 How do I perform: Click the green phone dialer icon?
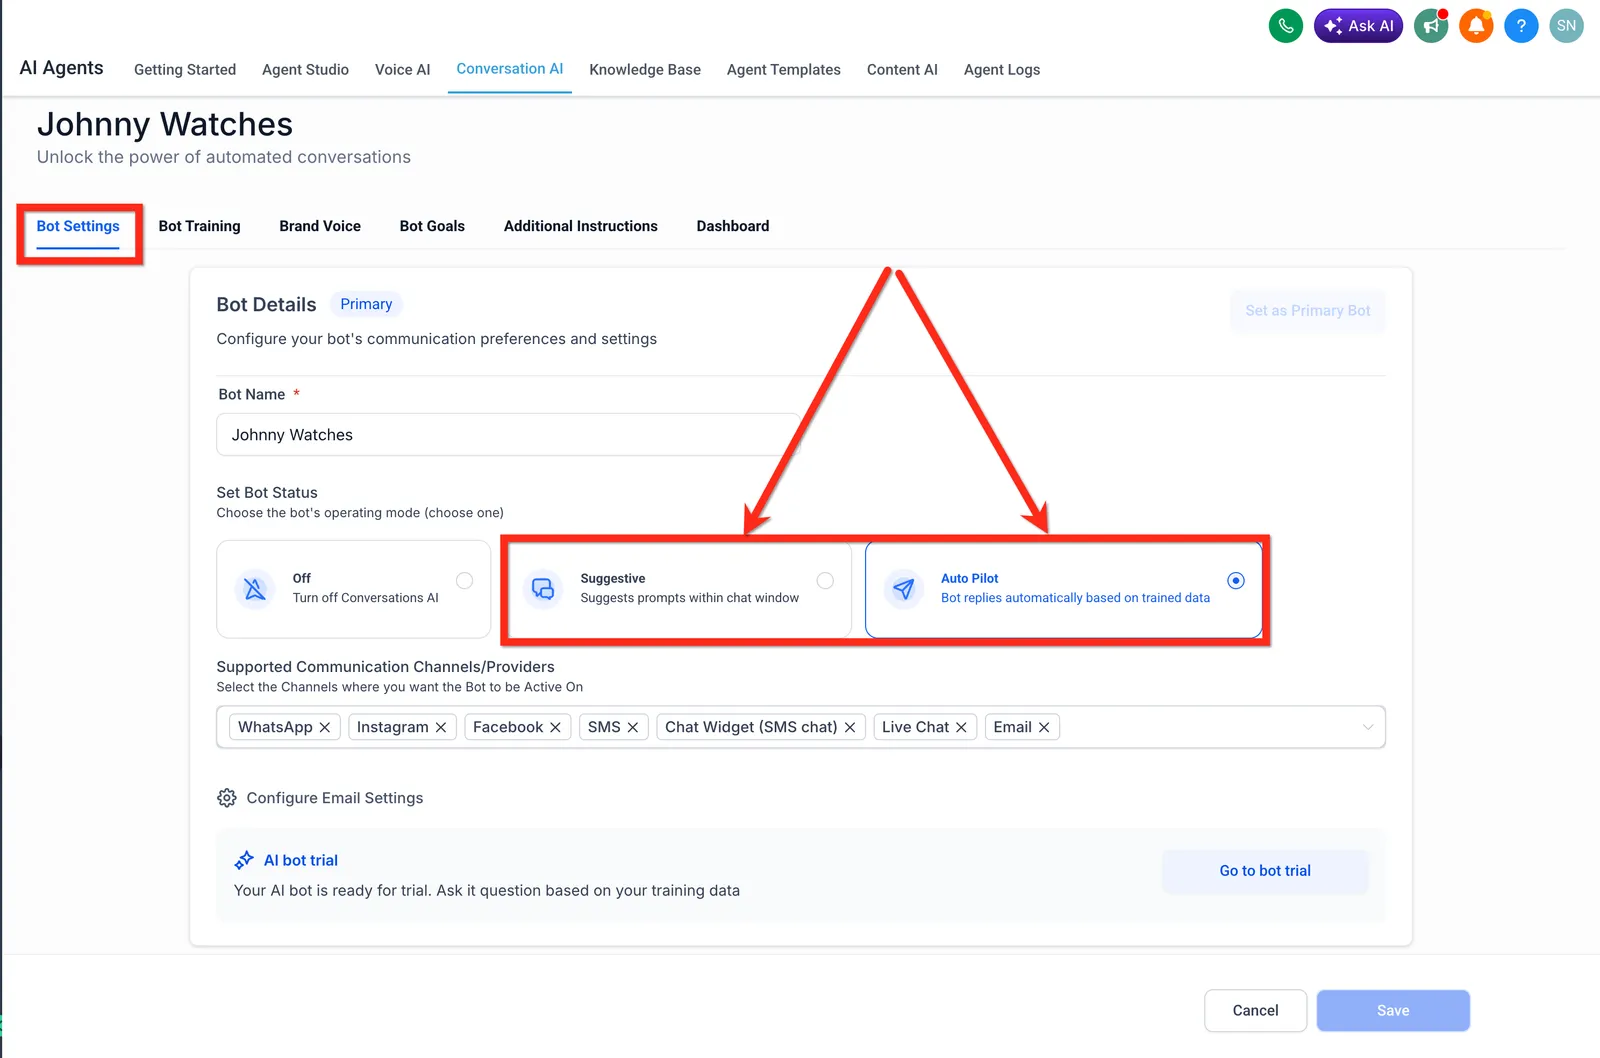(1286, 26)
